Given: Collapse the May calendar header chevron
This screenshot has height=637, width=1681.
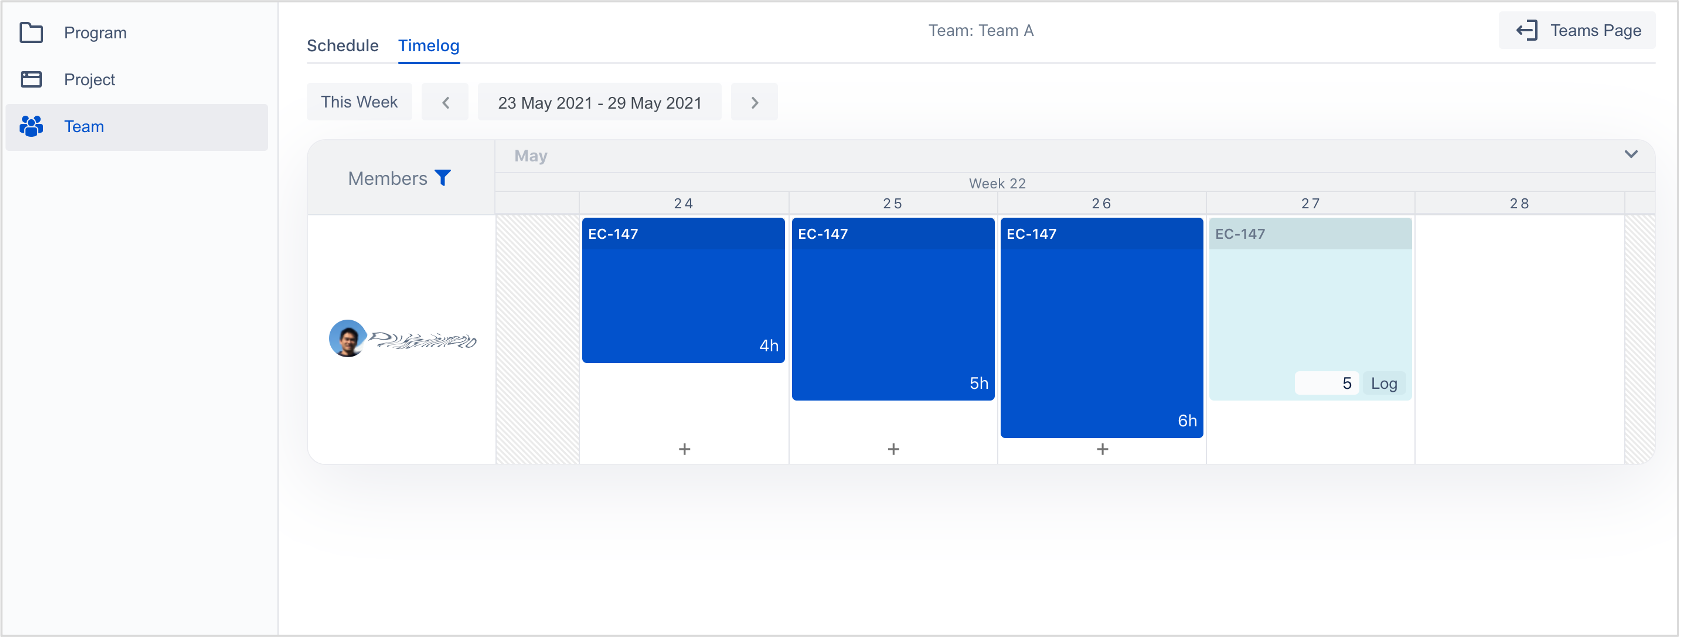Looking at the screenshot, I should tap(1631, 154).
